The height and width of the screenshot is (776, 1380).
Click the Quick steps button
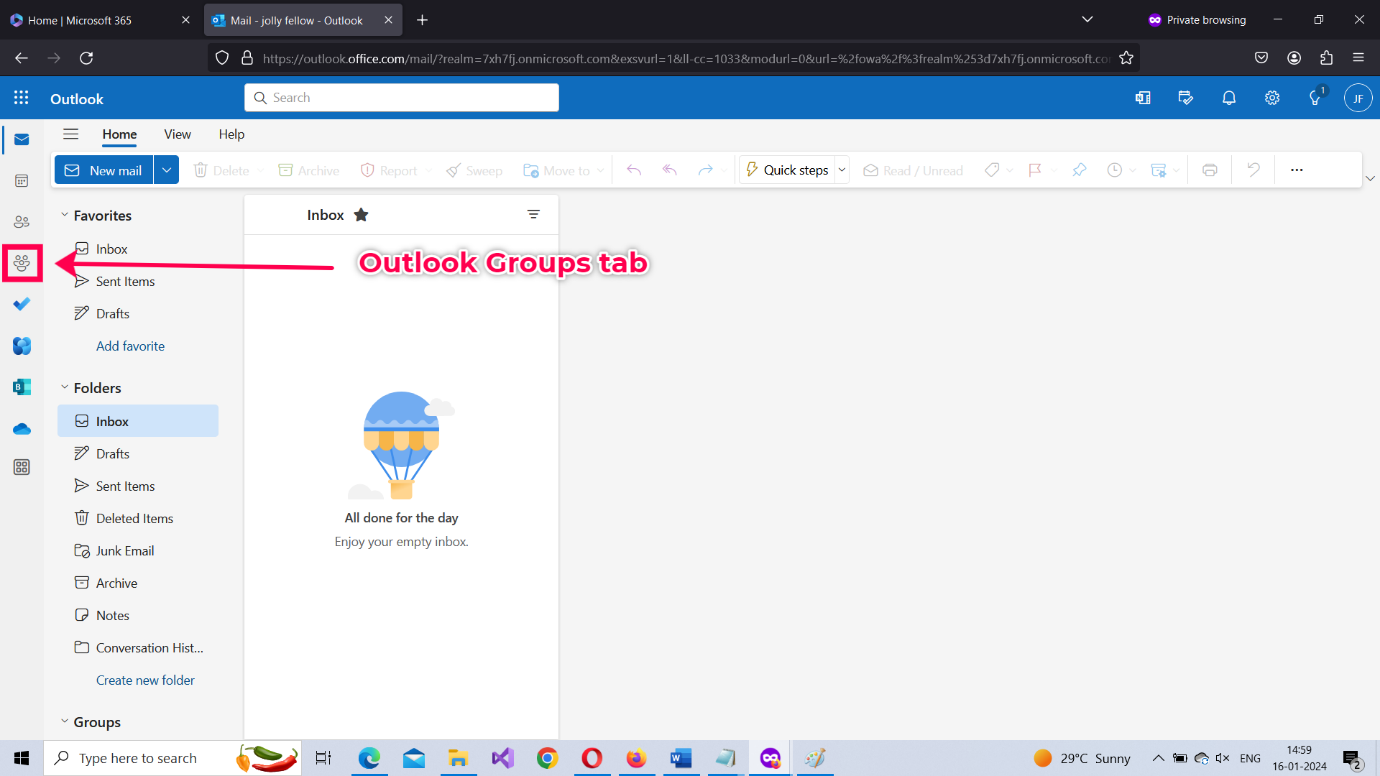coord(786,171)
